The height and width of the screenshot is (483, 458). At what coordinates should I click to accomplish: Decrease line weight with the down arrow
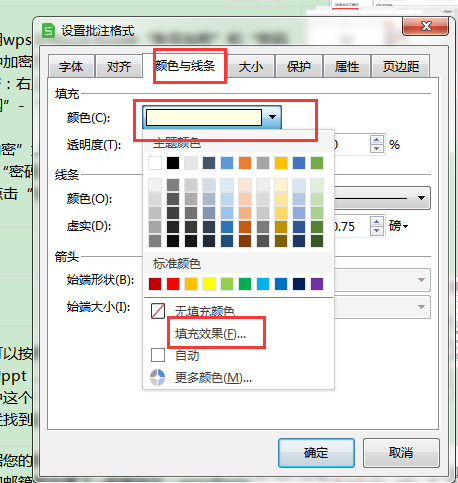(x=377, y=230)
